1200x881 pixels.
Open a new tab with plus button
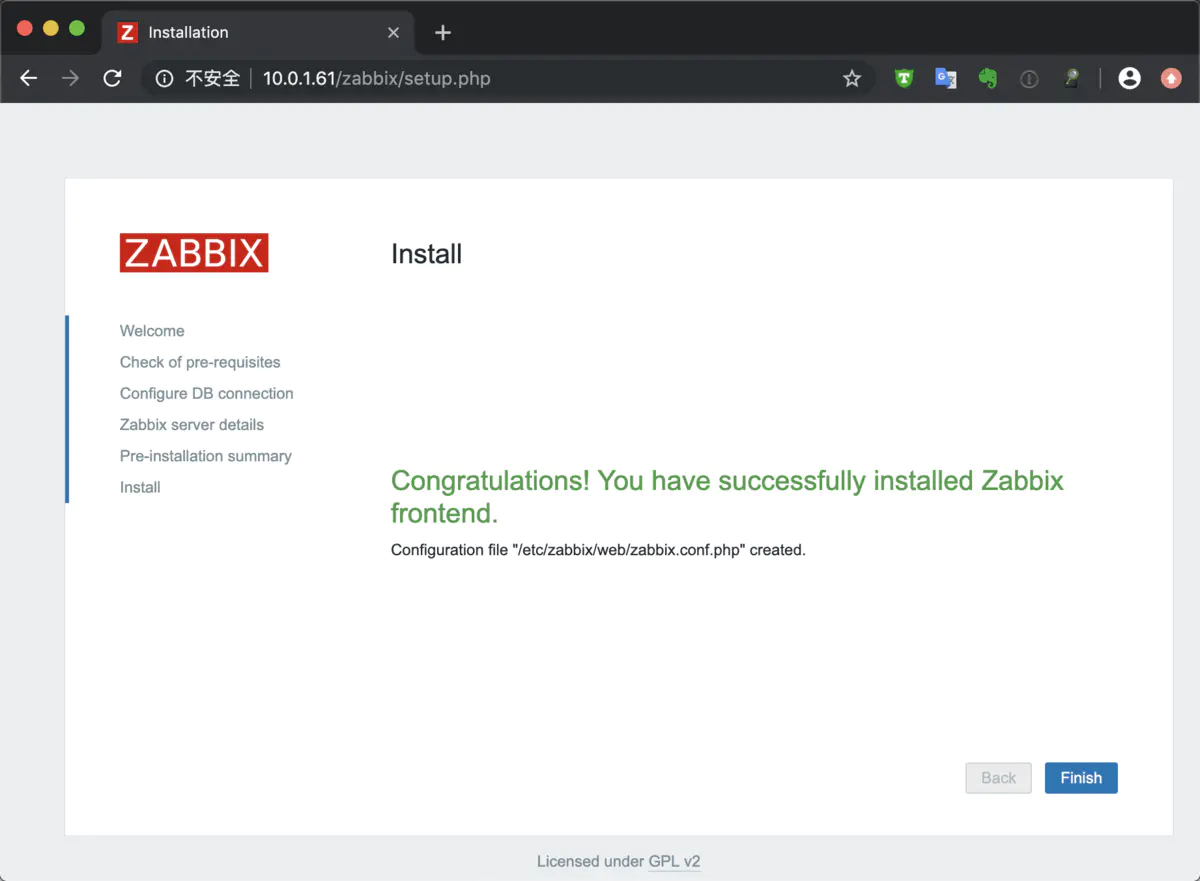pos(443,32)
